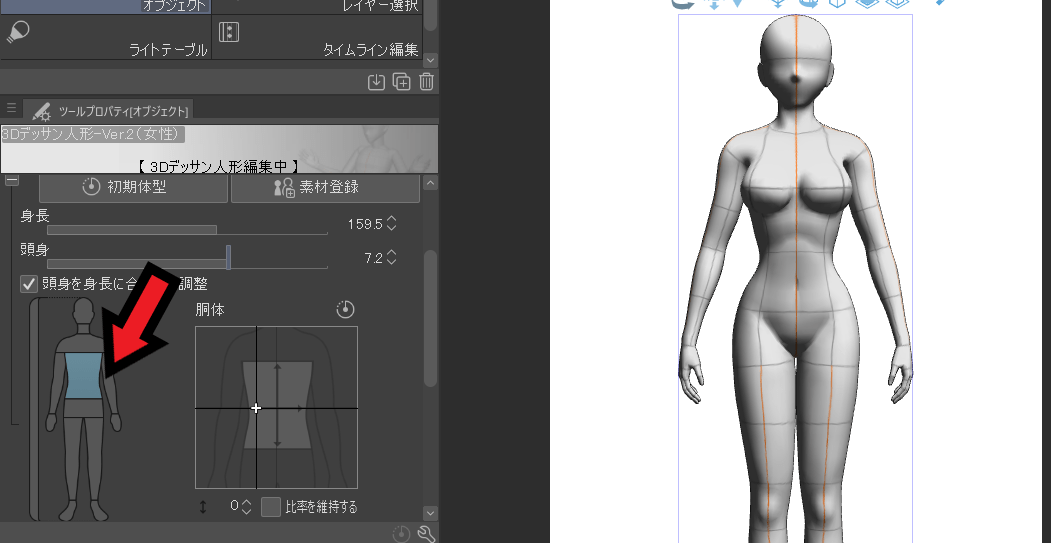Open the tool property panel hamburger menu
The image size is (1051, 543).
point(11,108)
